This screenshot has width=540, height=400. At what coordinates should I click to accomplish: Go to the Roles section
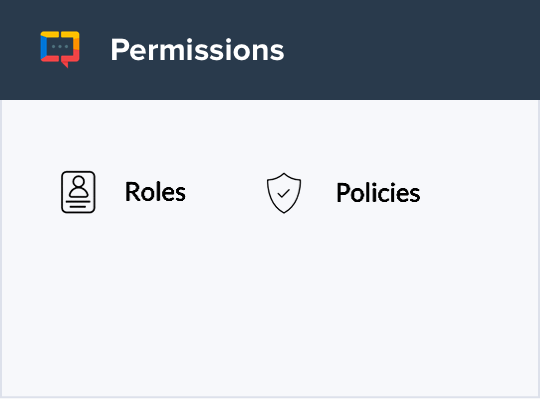123,192
